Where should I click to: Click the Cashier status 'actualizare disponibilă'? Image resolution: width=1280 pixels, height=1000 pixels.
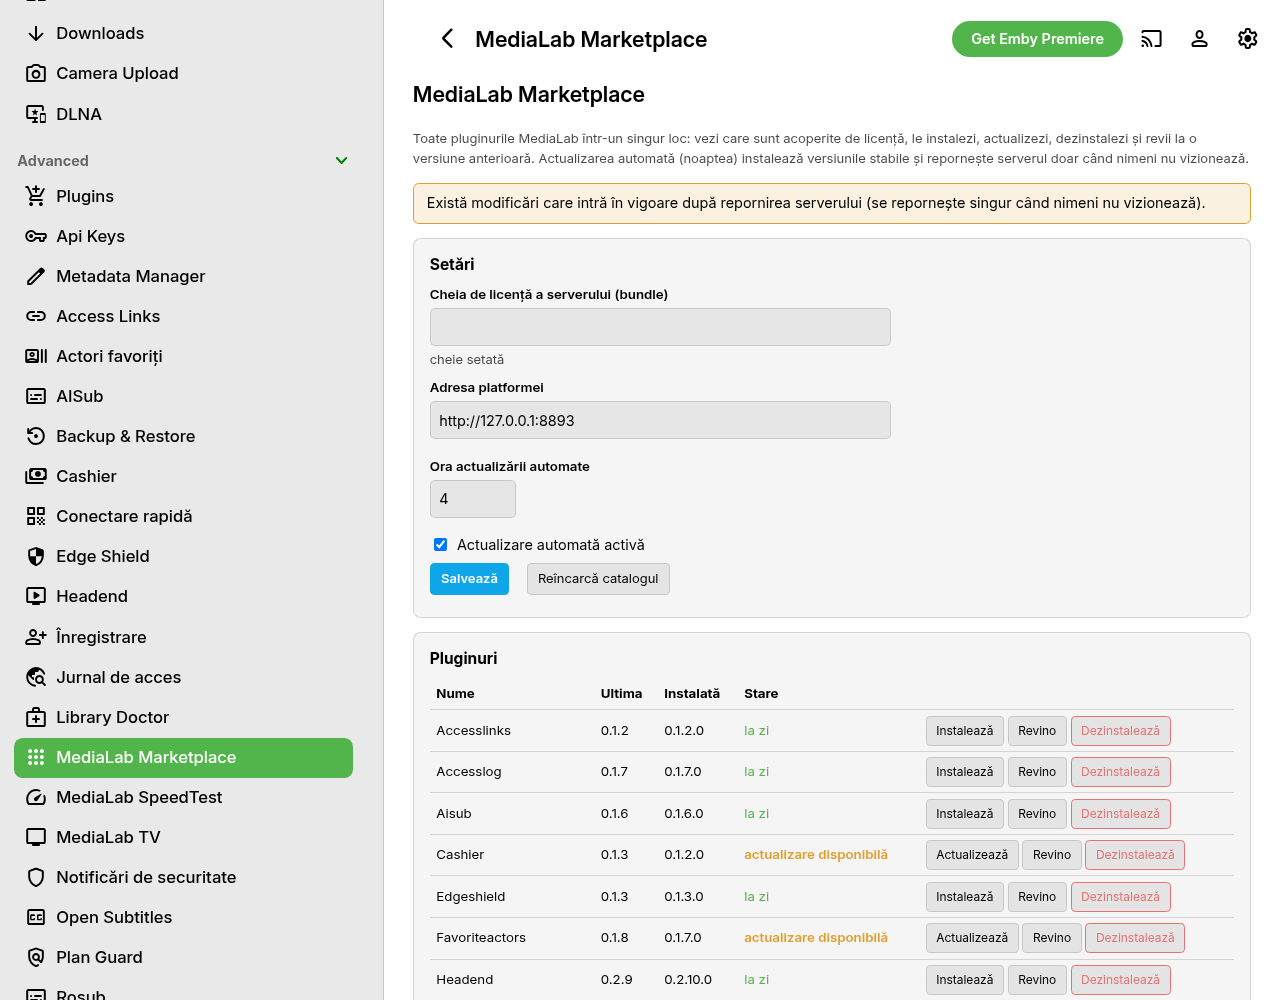tap(816, 855)
